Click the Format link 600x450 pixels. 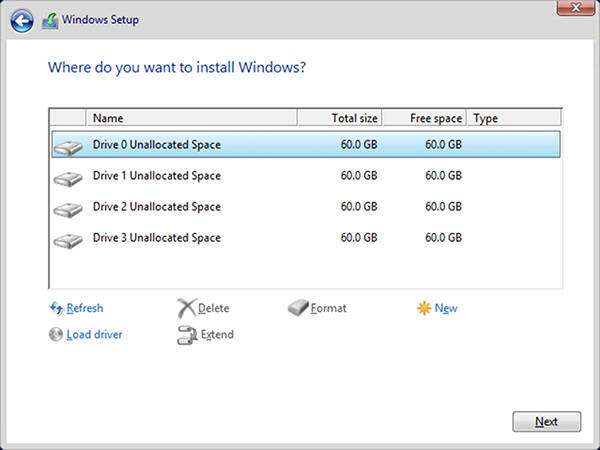point(328,308)
